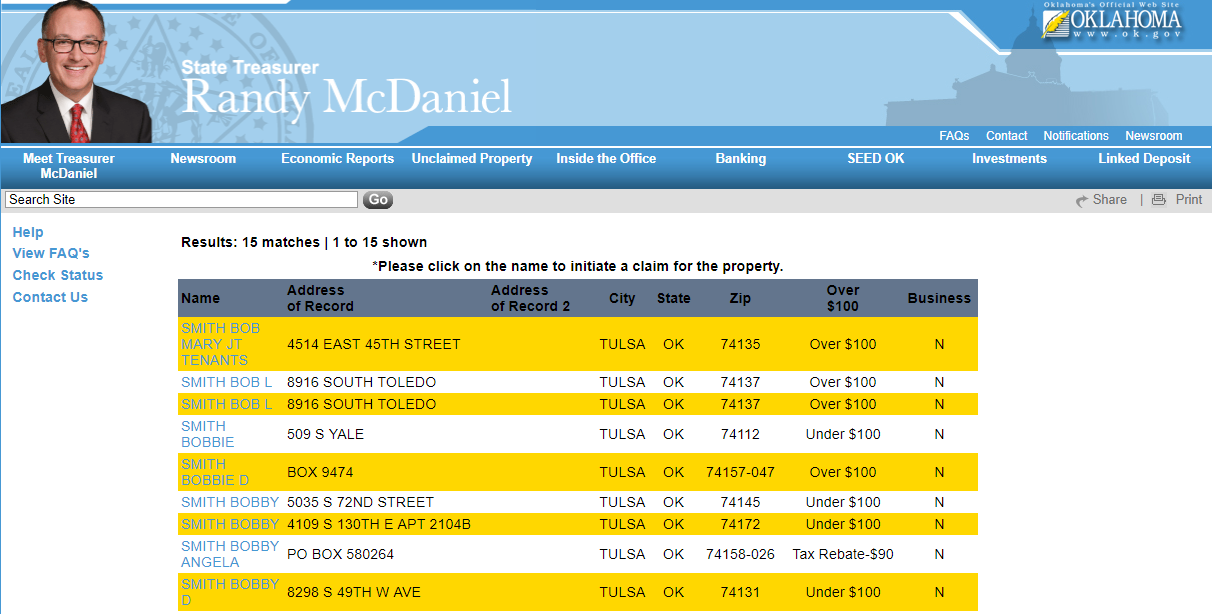Select Linked Deposit in the navigation
The image size is (1212, 614).
[x=1143, y=158]
